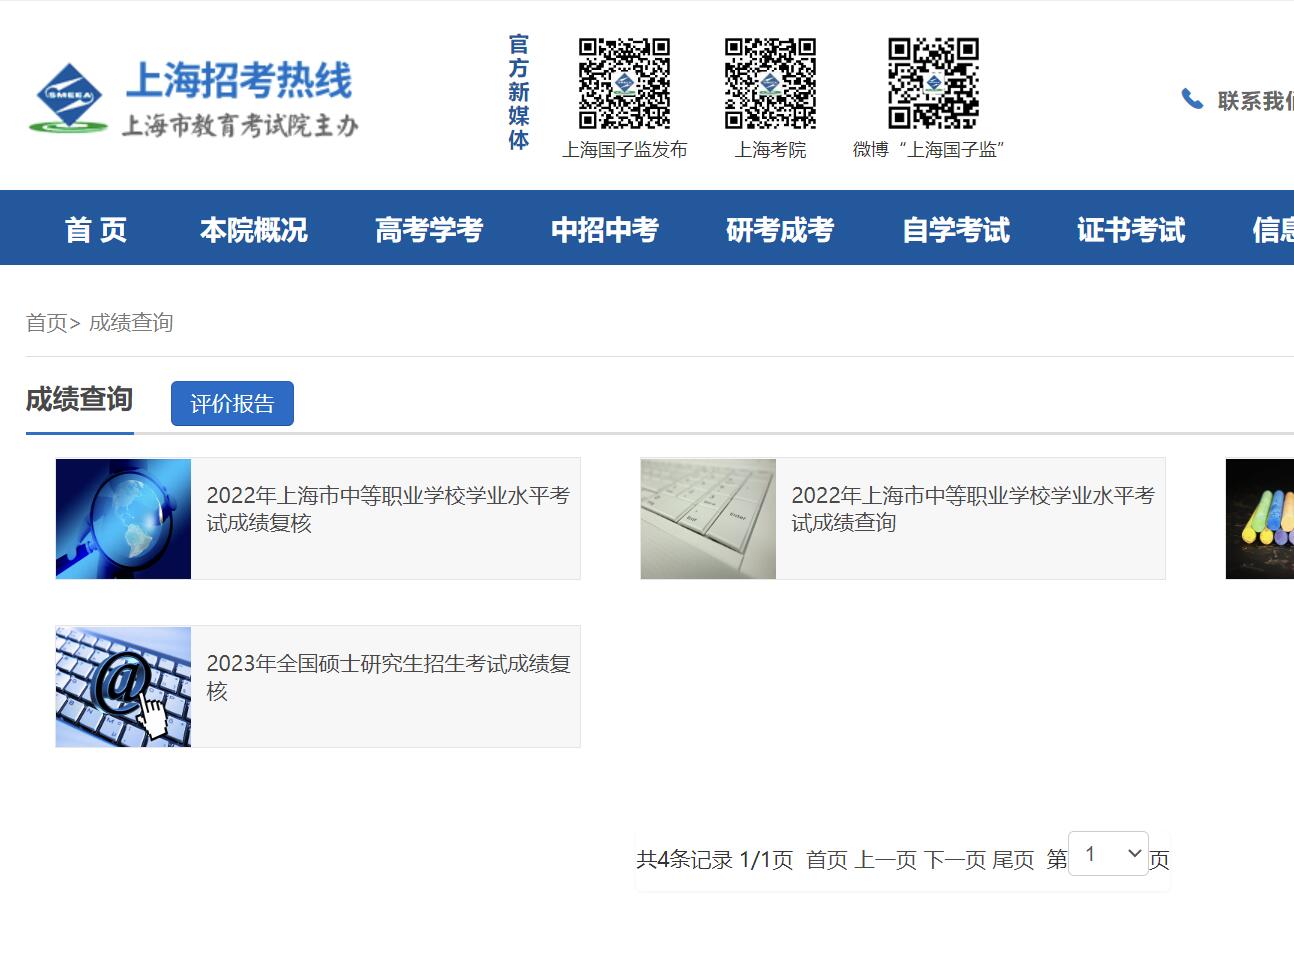Viewport: 1294px width, 954px height.
Task: Click the colored chalk thumbnail image
Action: click(x=1260, y=518)
